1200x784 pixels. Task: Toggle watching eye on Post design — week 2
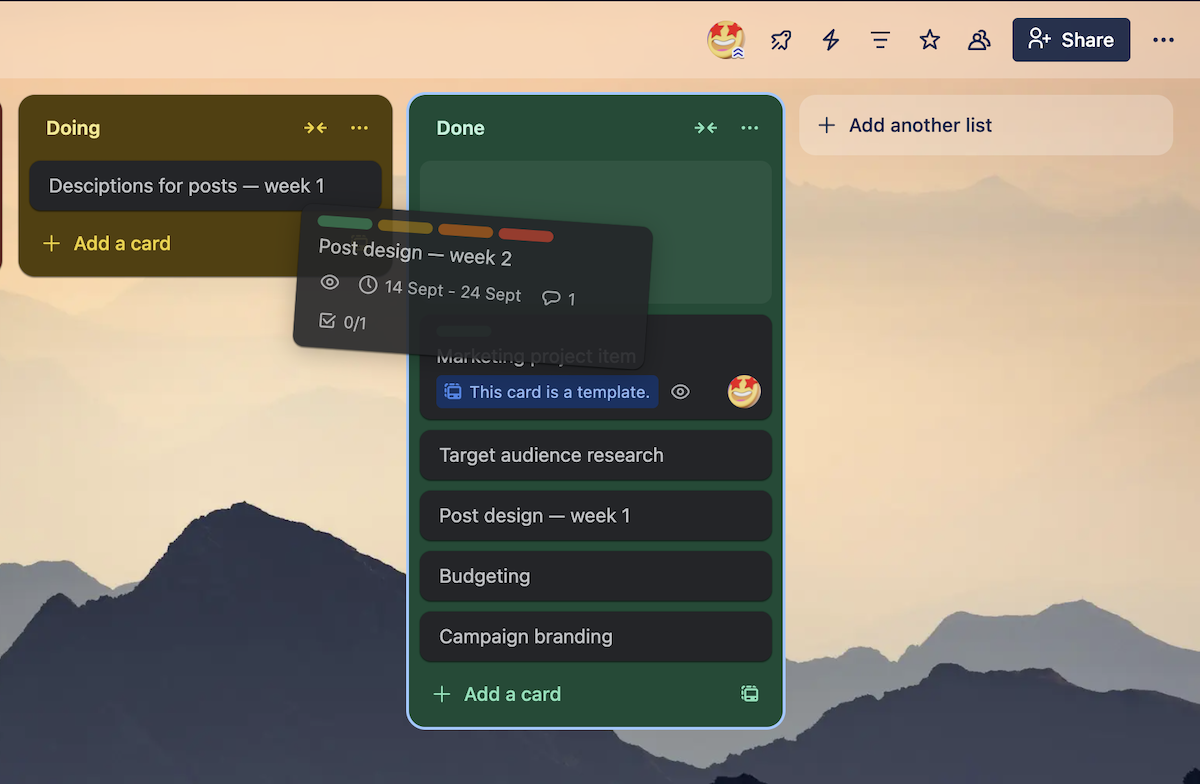pos(330,283)
